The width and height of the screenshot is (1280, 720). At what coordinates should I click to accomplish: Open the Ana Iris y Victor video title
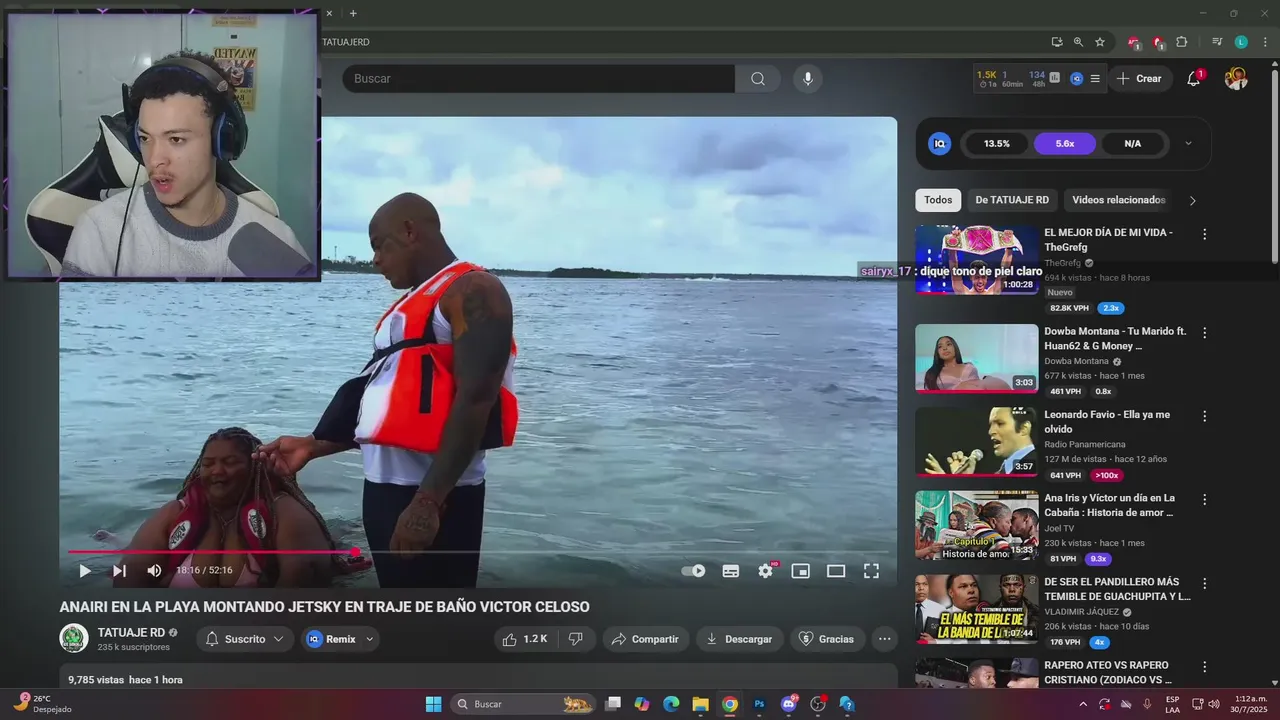tap(1110, 505)
